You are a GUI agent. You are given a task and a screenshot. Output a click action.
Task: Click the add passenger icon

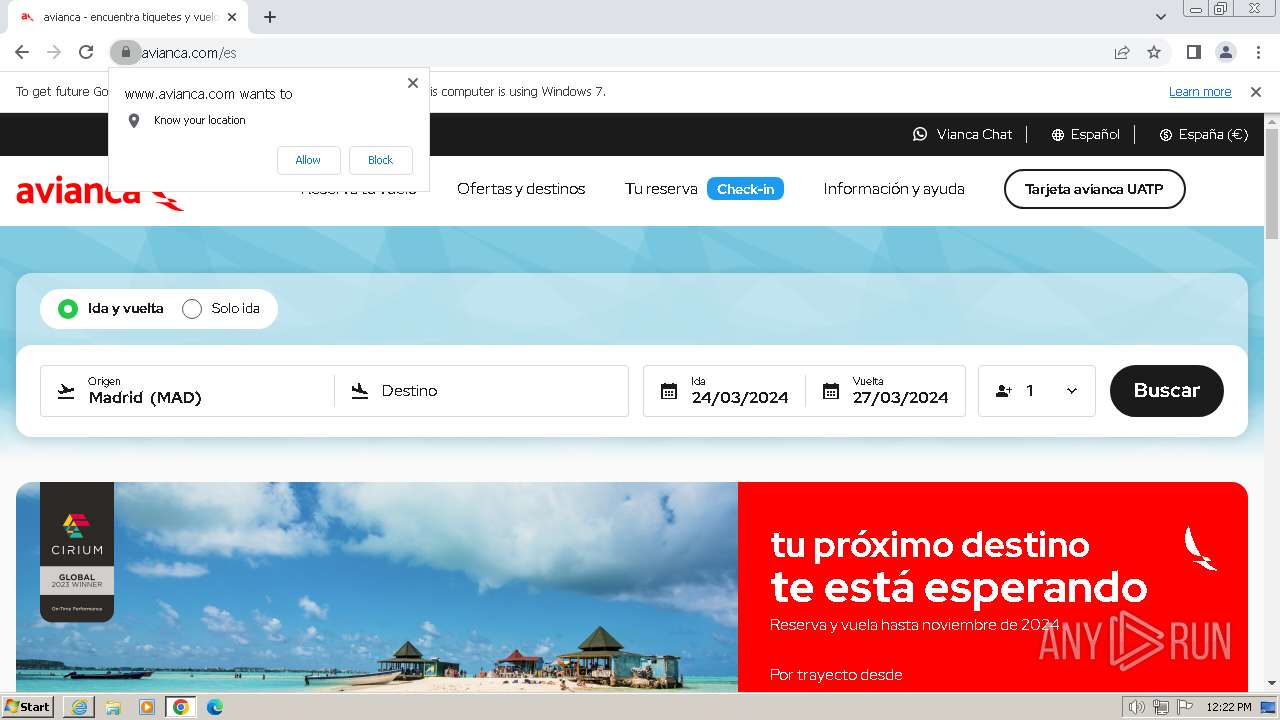(x=1004, y=391)
